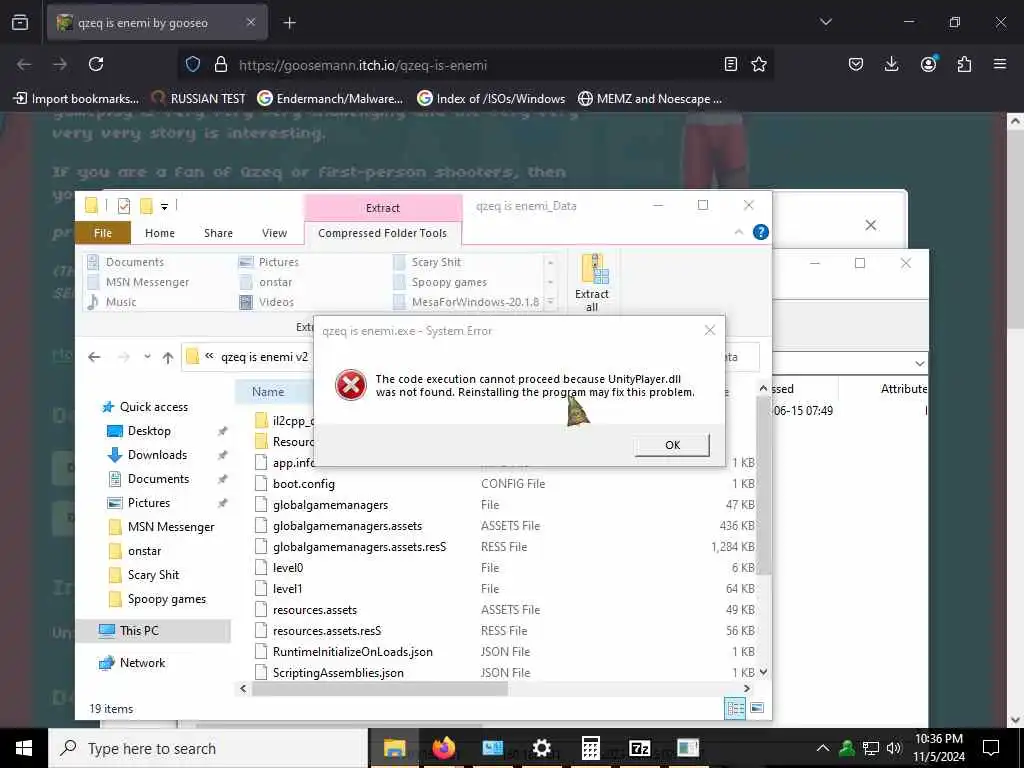Open Firefox View from the tab bar
This screenshot has width=1024, height=768.
[x=20, y=22]
